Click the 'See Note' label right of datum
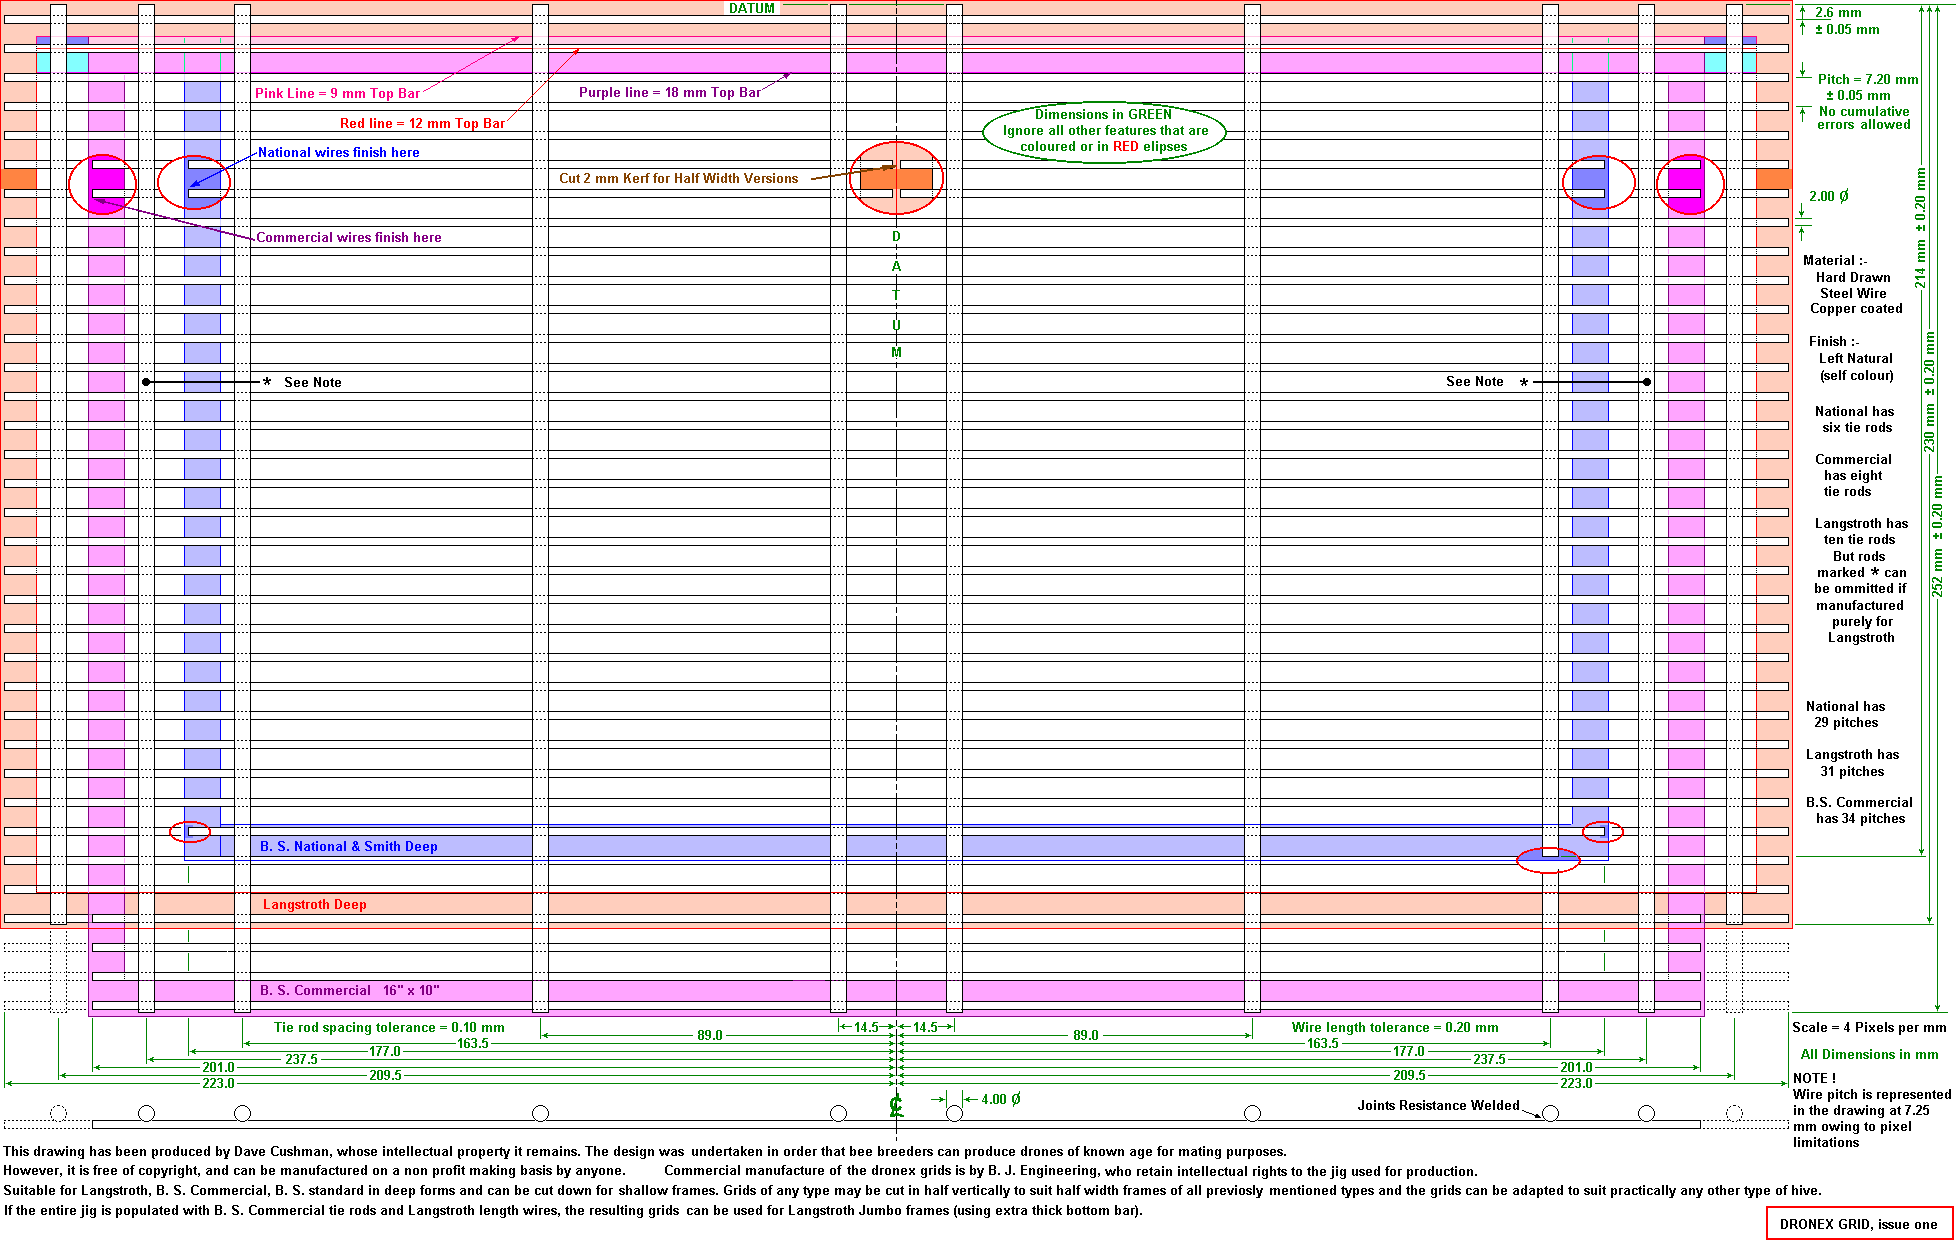Screen dimensions: 1959x1244 (1474, 381)
